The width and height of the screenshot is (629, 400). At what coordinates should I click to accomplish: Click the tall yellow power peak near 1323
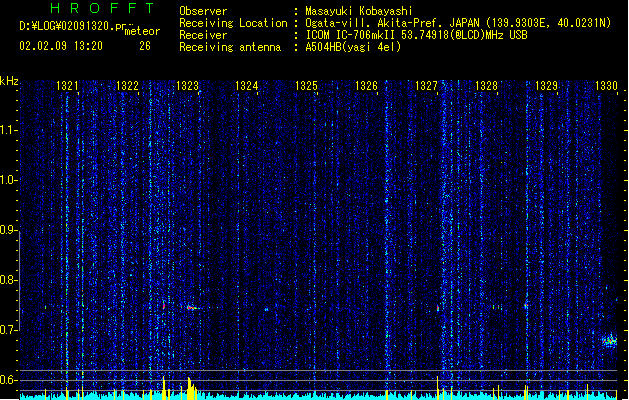click(190, 386)
